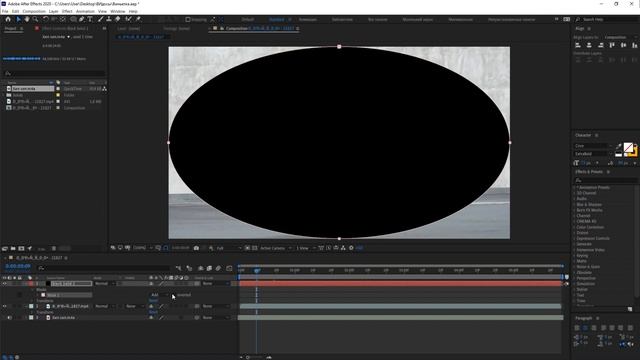Screen dimensions: 640x360
Task: Take a snapshot with camera icon
Action: pyautogui.click(x=196, y=248)
